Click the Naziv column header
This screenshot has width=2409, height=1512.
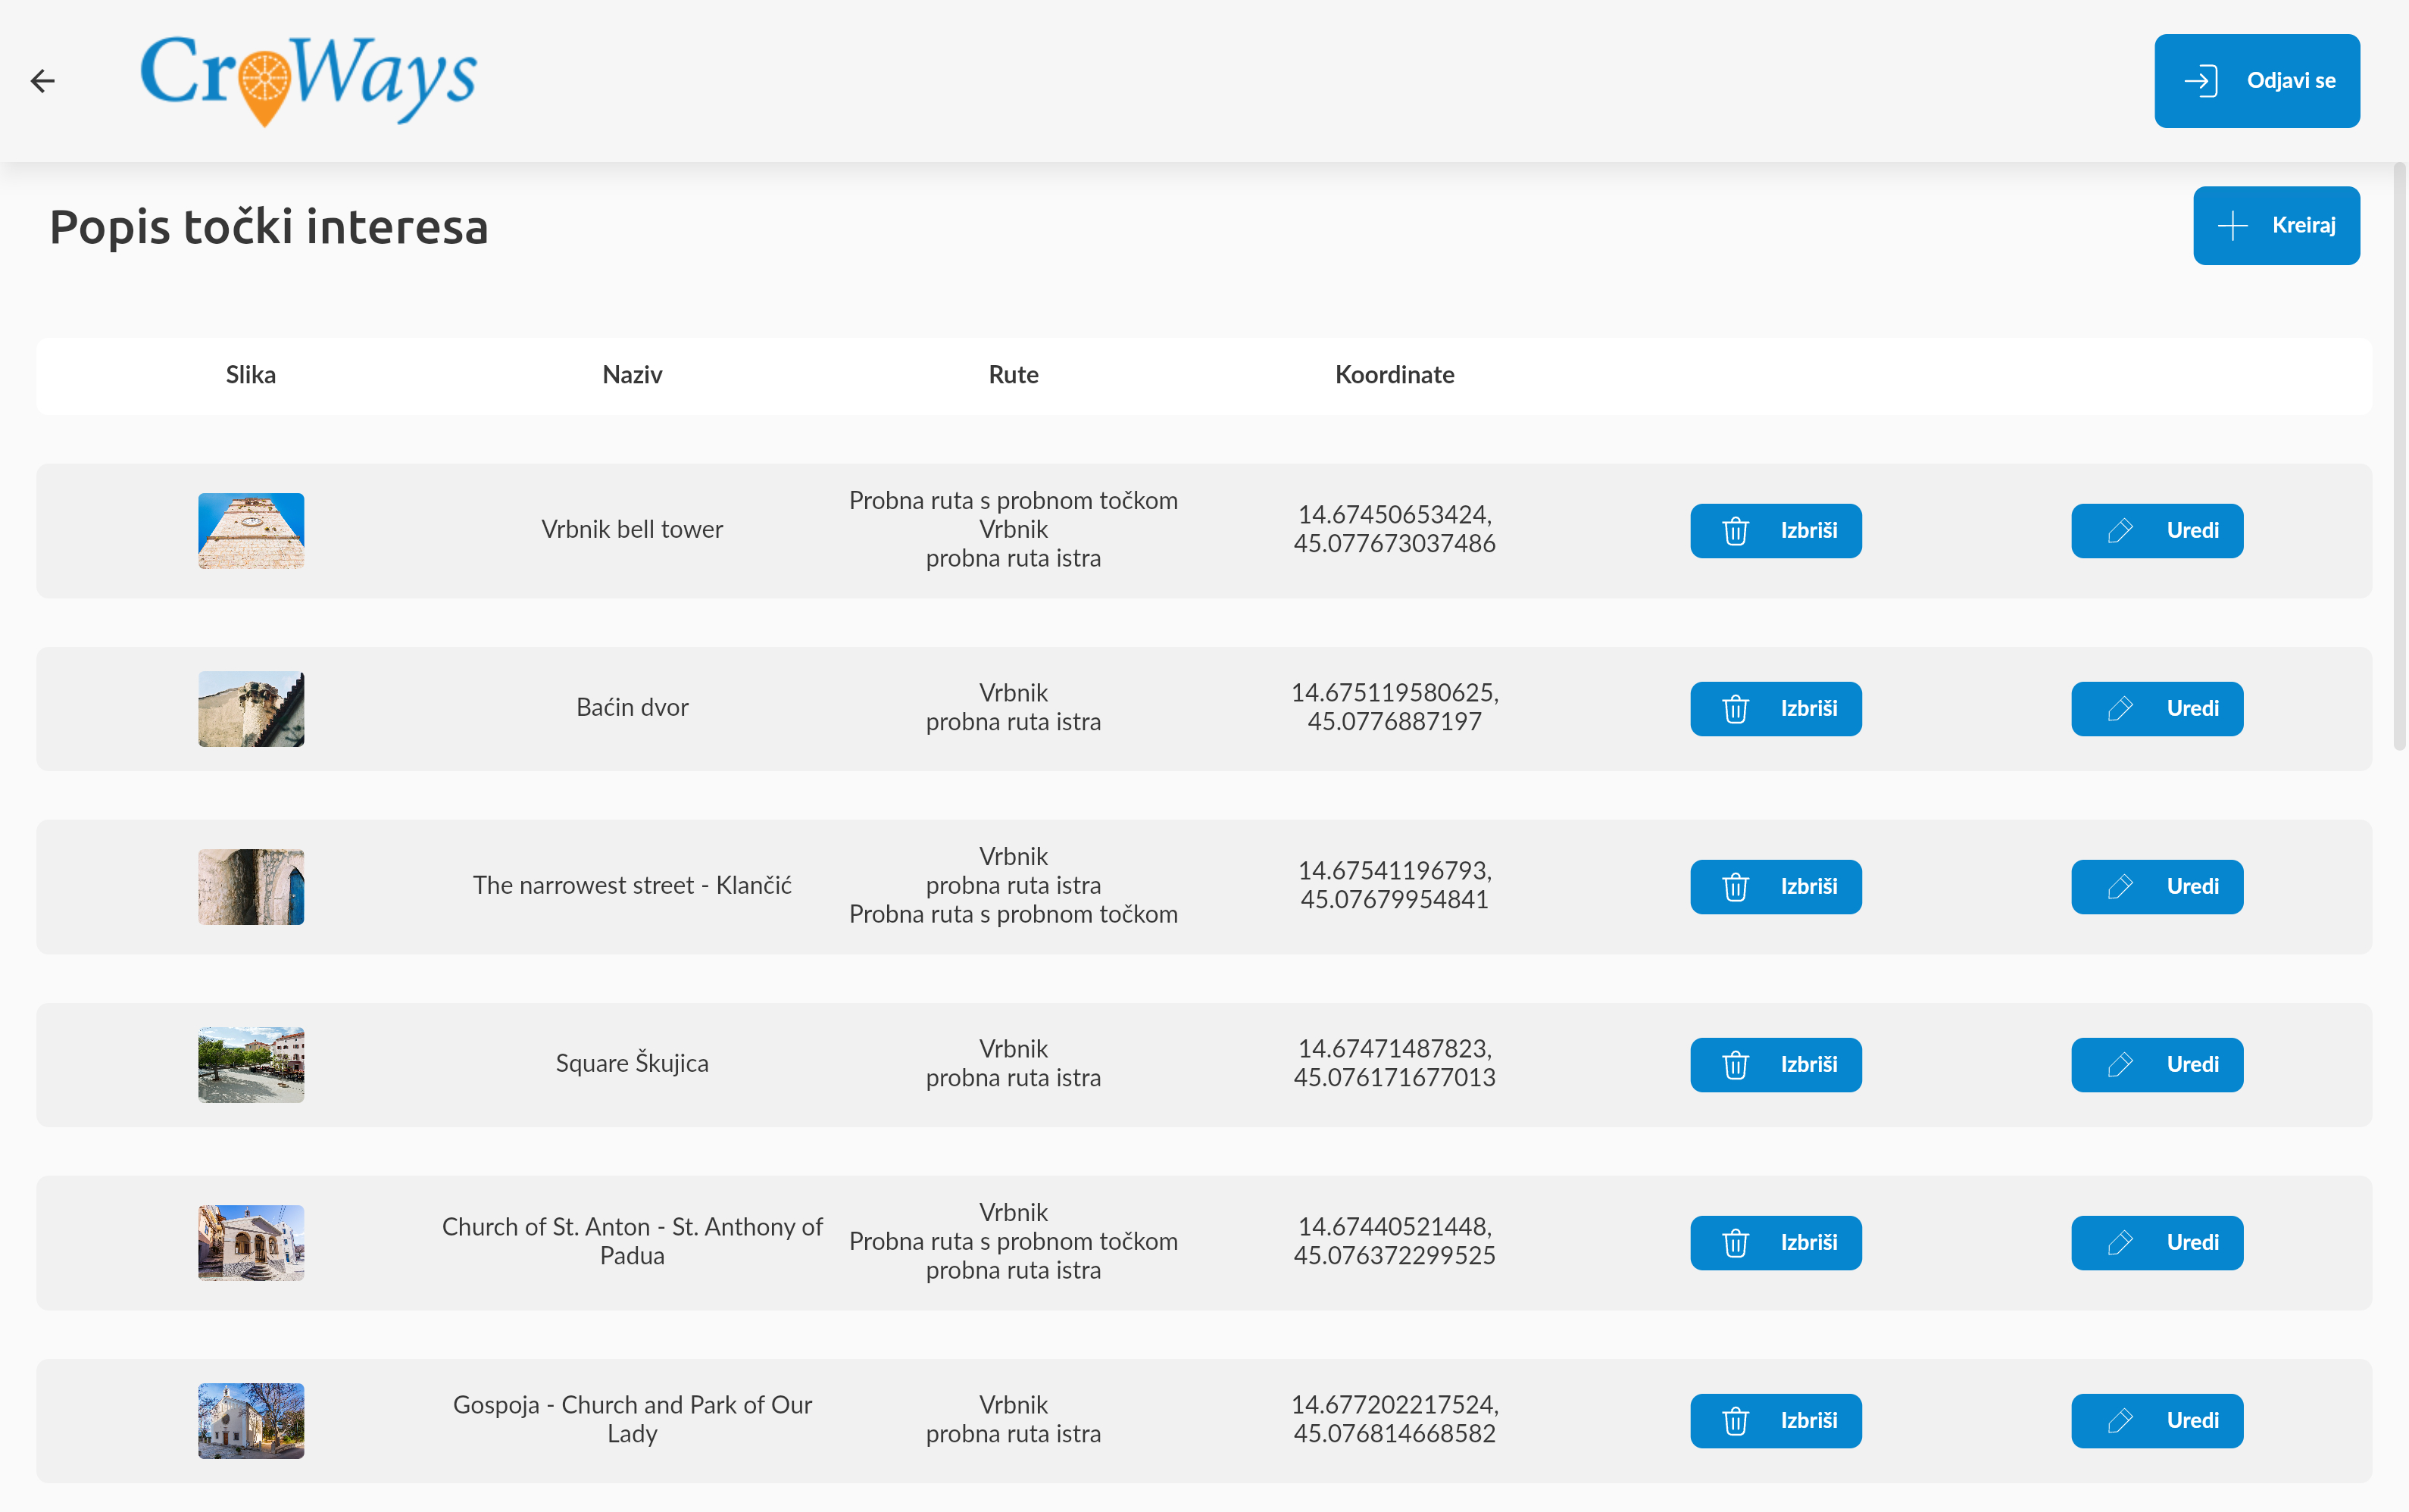tap(632, 375)
